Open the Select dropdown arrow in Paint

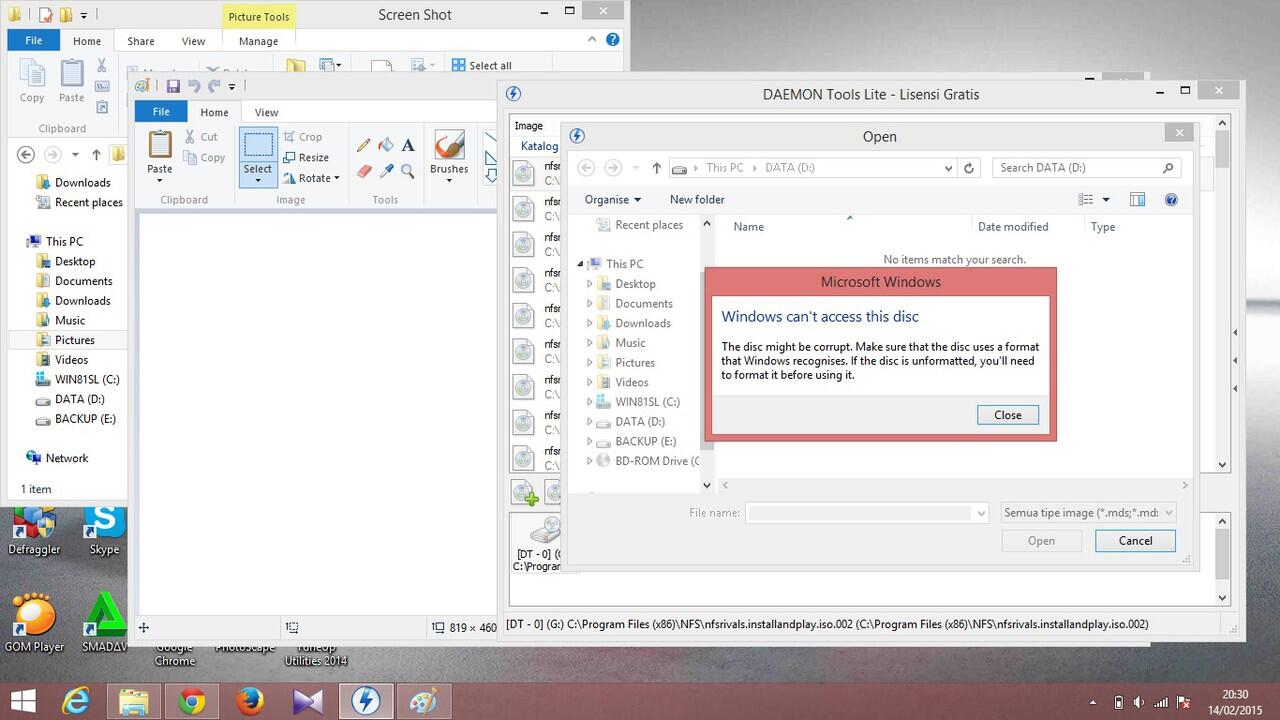click(258, 180)
